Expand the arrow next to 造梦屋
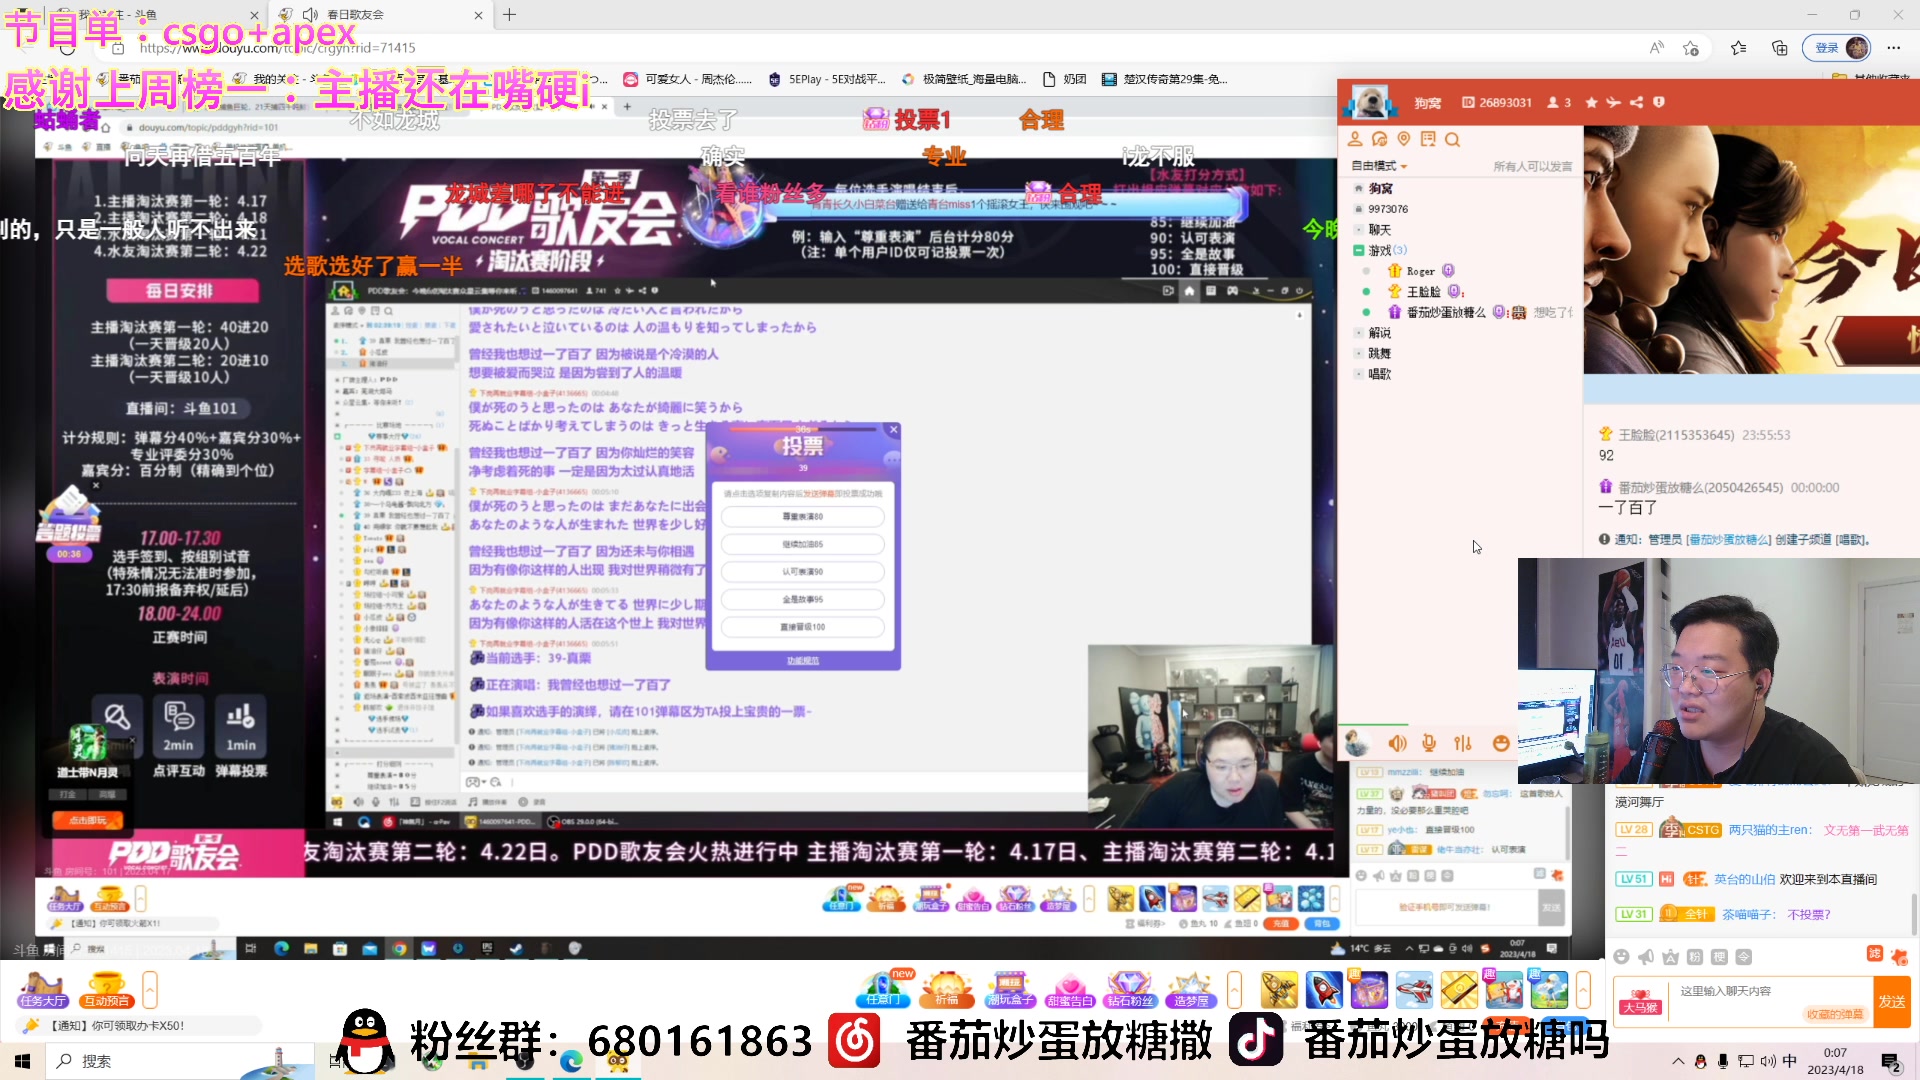1920x1080 pixels. click(x=1234, y=991)
